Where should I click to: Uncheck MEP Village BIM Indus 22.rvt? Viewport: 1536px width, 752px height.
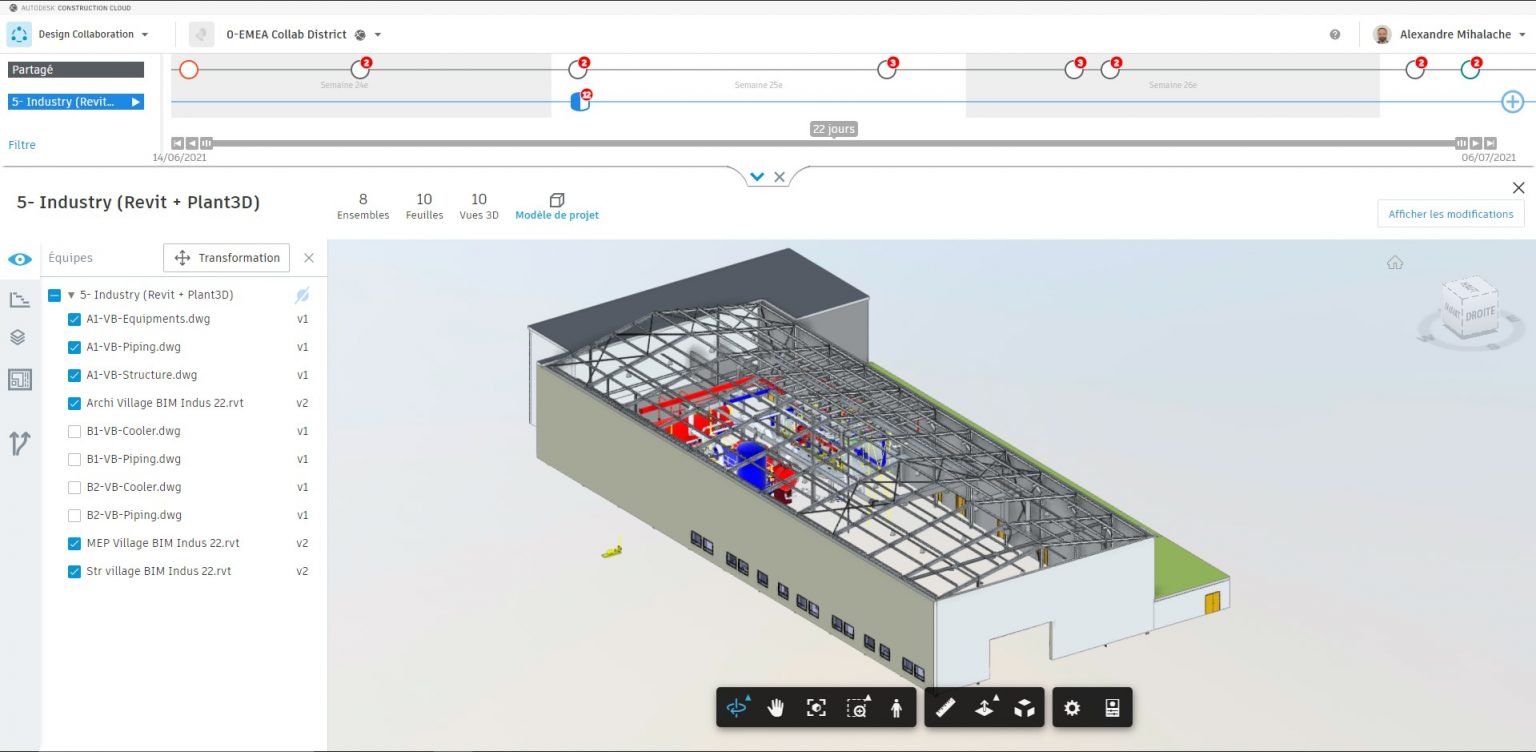74,543
